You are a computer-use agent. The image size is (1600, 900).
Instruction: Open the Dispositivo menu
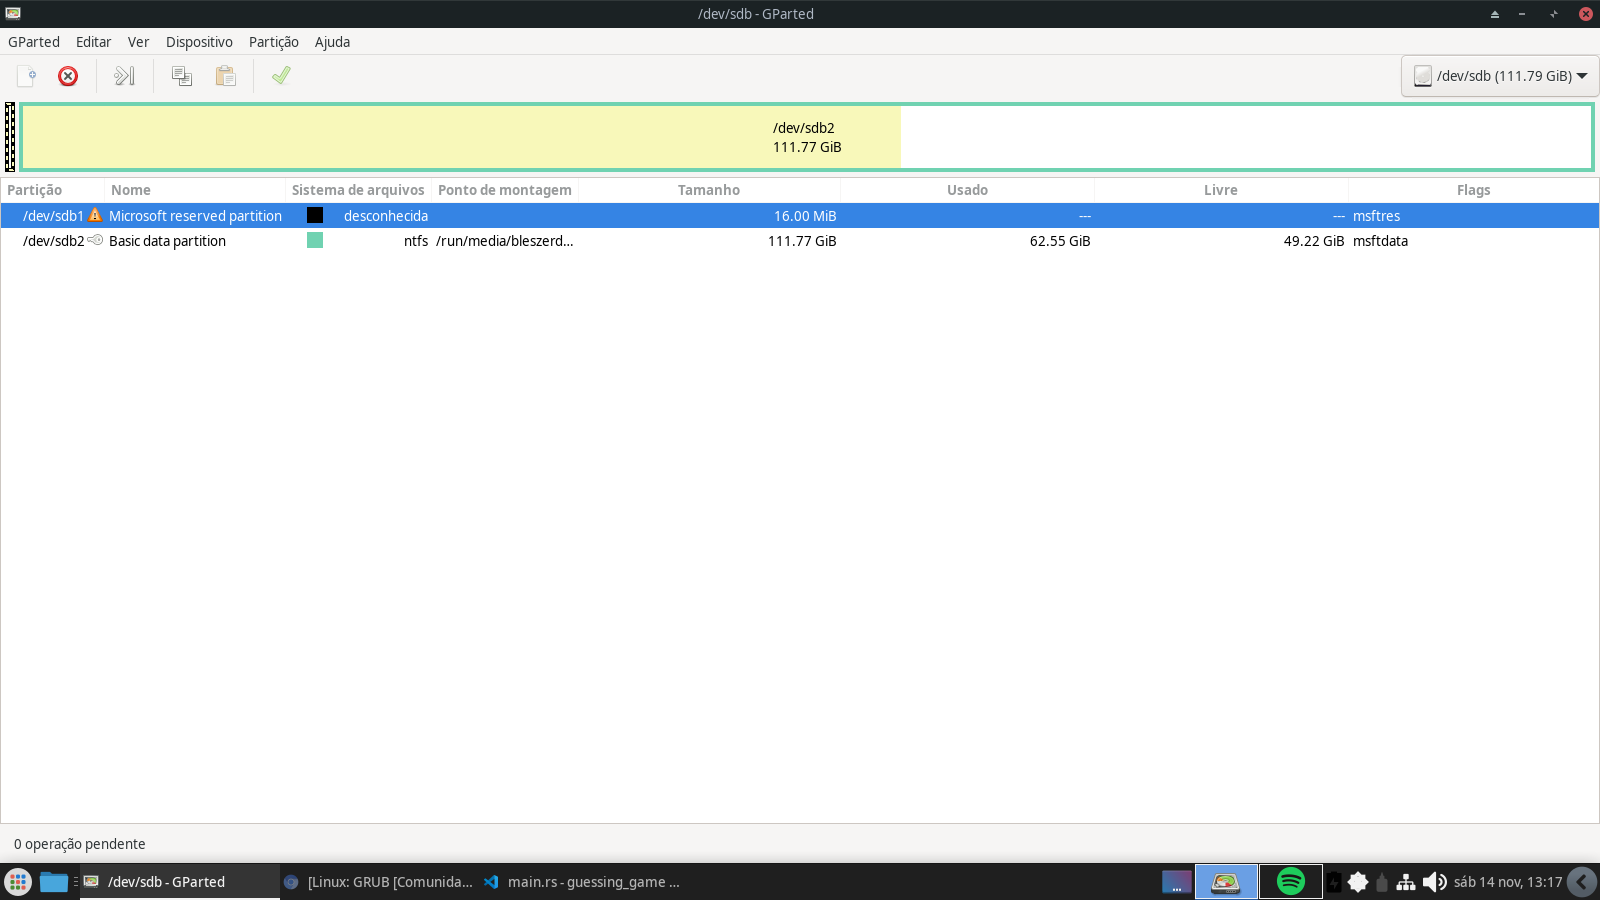point(199,42)
